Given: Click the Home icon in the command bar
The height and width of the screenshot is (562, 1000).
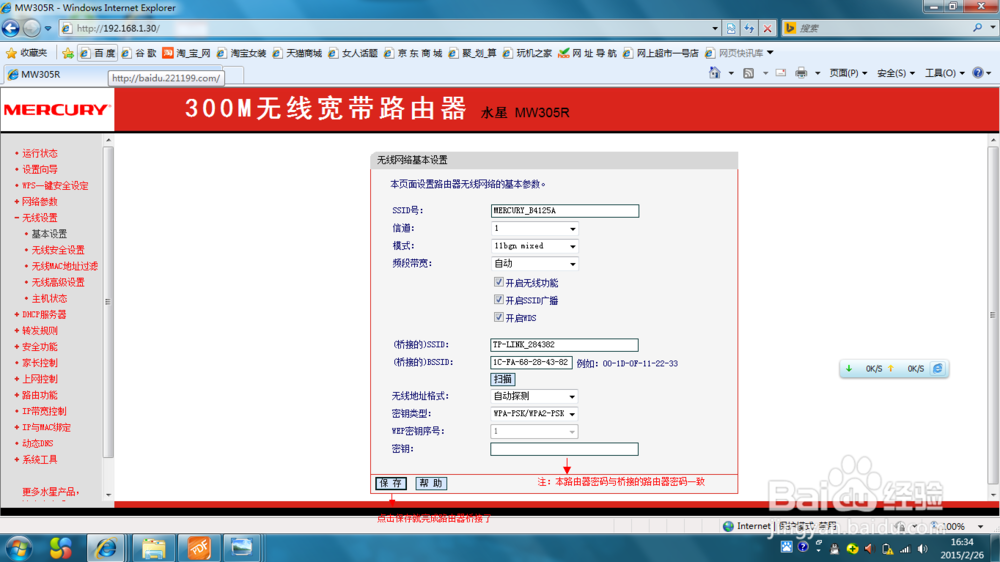Looking at the screenshot, I should pos(714,73).
